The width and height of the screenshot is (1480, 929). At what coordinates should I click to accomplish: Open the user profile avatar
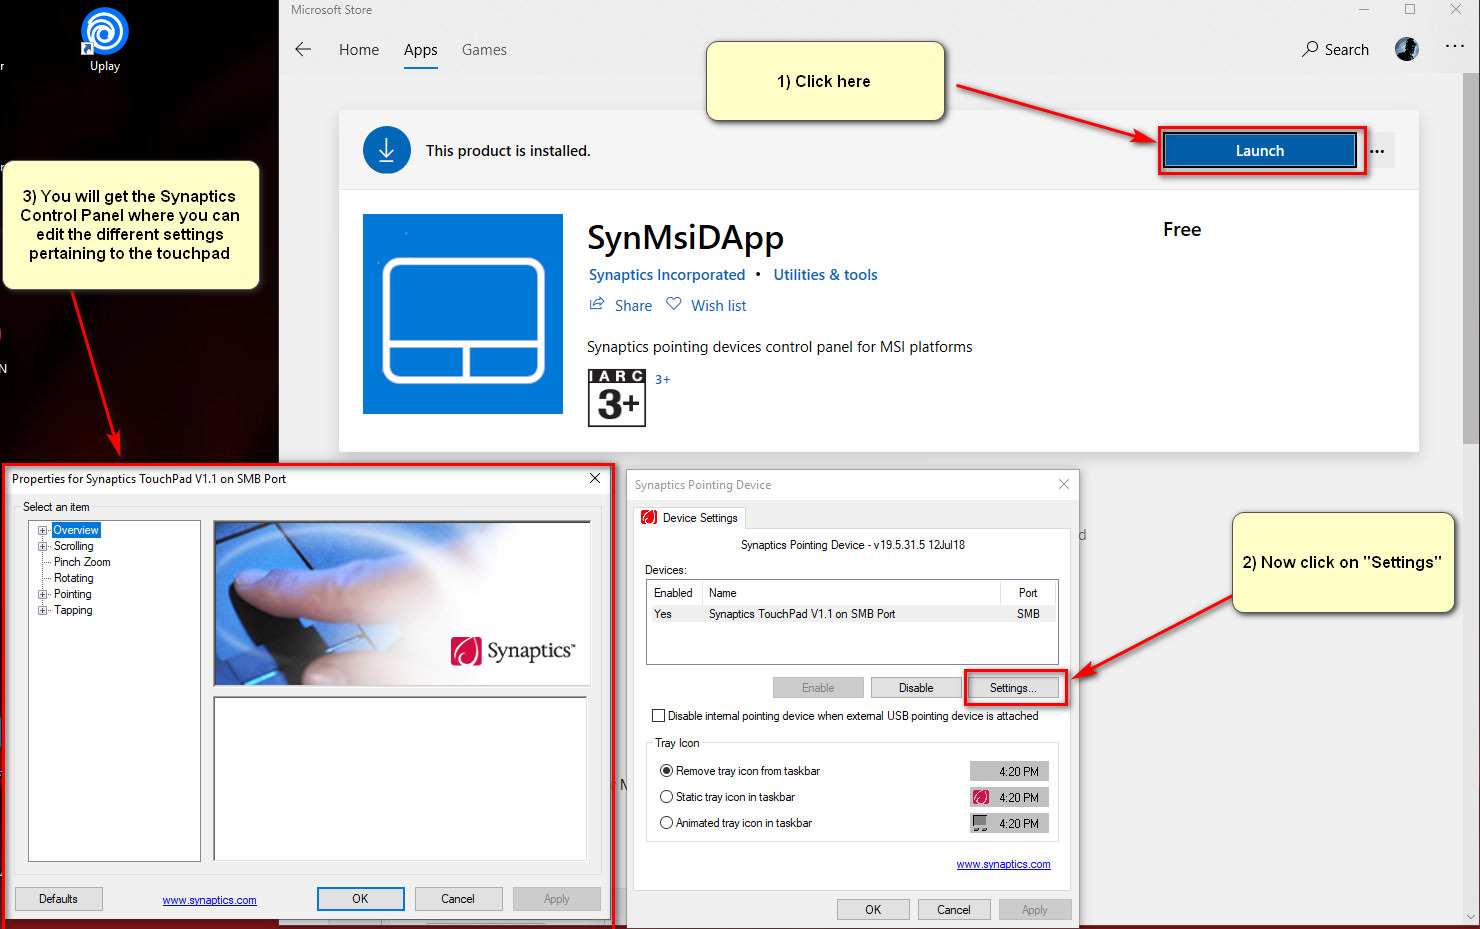[x=1407, y=49]
